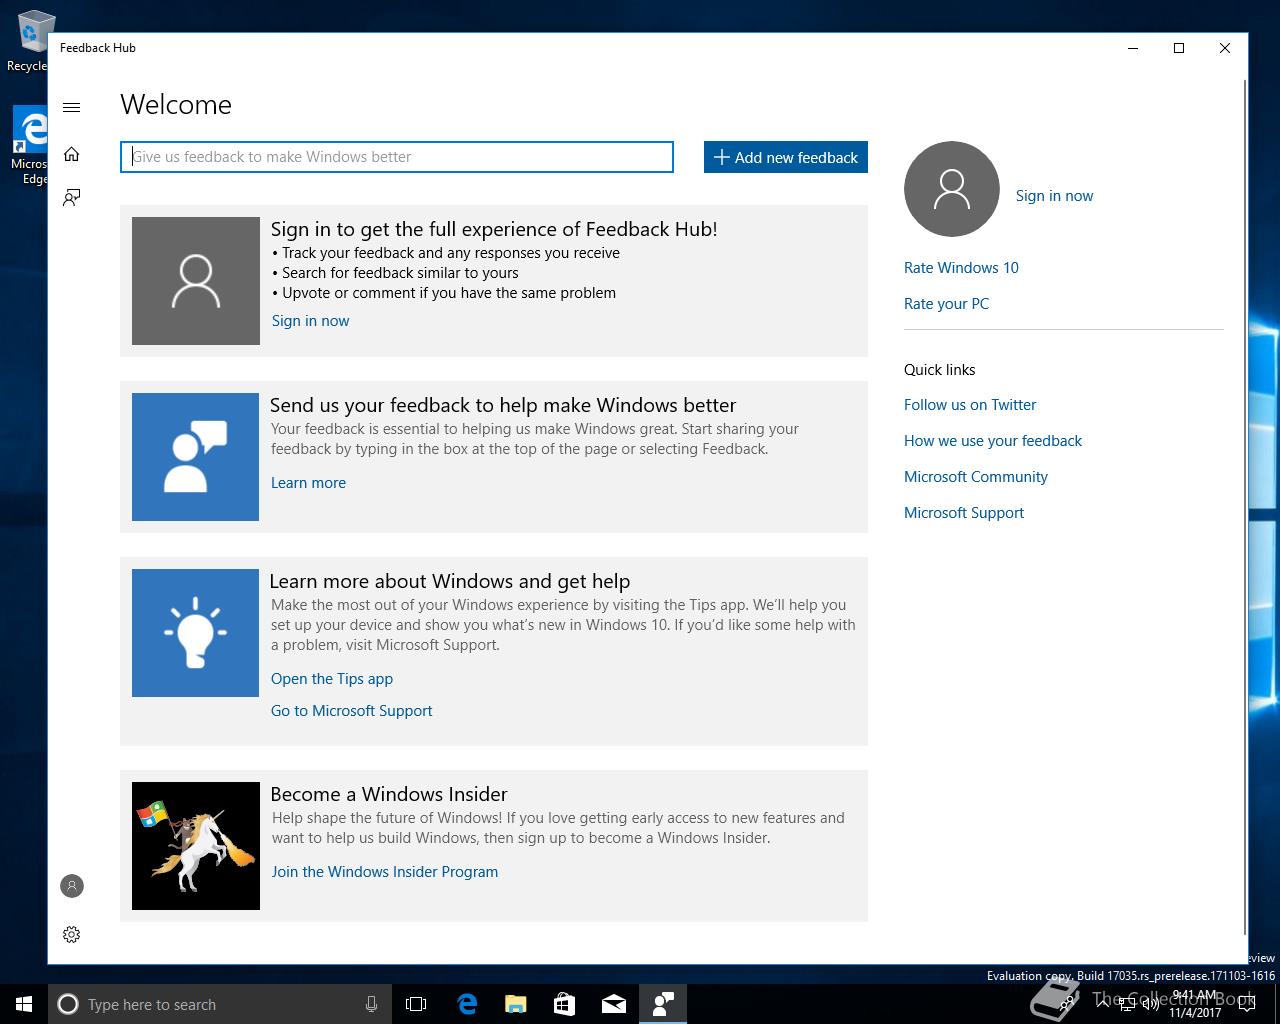Click Add new feedback button

(786, 157)
